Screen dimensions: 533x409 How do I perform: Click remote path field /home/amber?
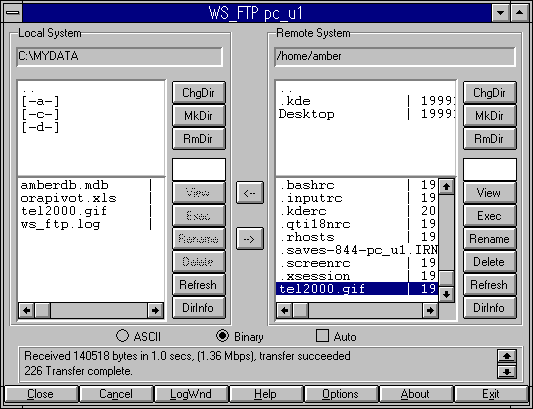coord(395,56)
